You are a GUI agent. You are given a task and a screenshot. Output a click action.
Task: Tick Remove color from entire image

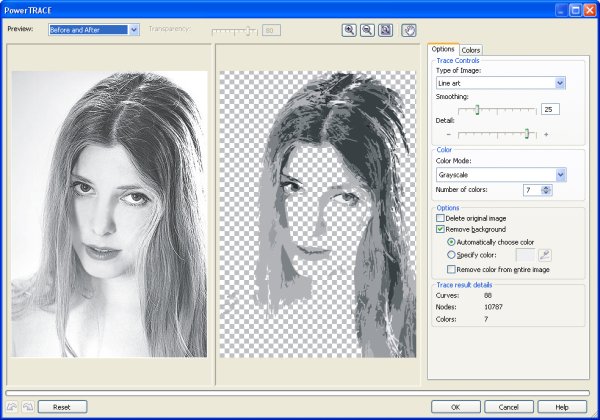point(451,270)
